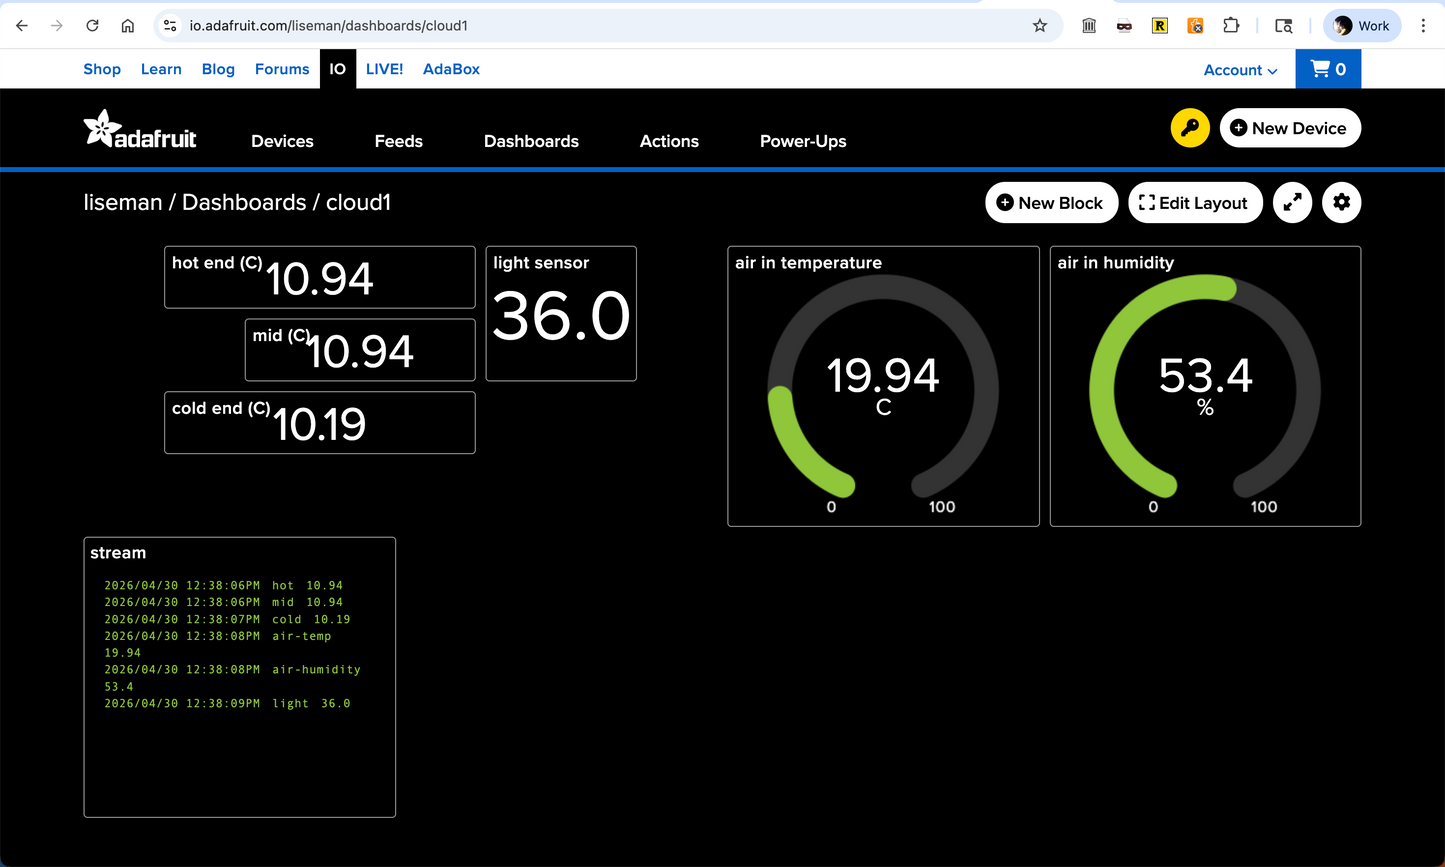Click the liseman breadcrumb

point(123,202)
